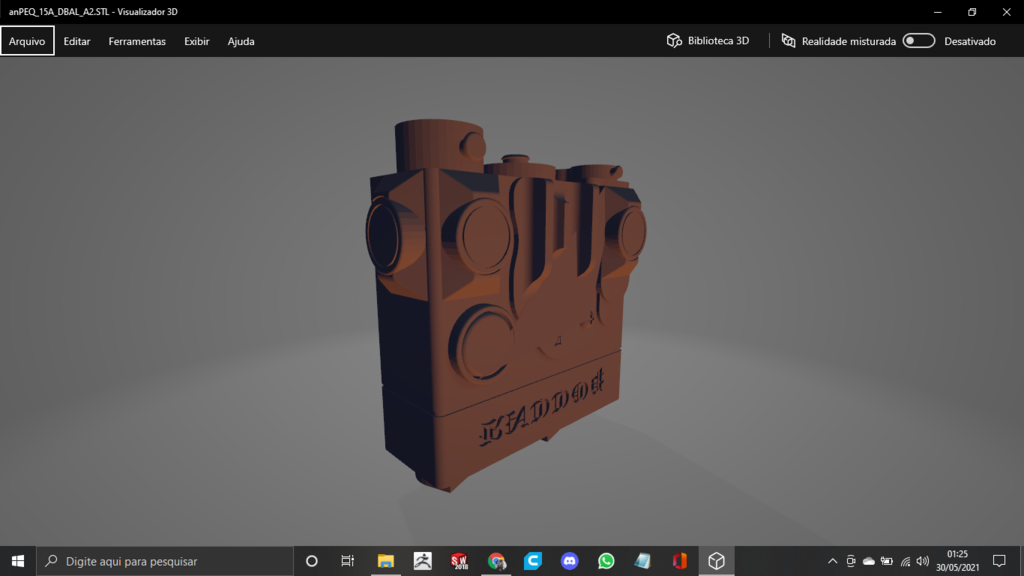Open Cortana from the taskbar
The height and width of the screenshot is (576, 1024).
(312, 561)
